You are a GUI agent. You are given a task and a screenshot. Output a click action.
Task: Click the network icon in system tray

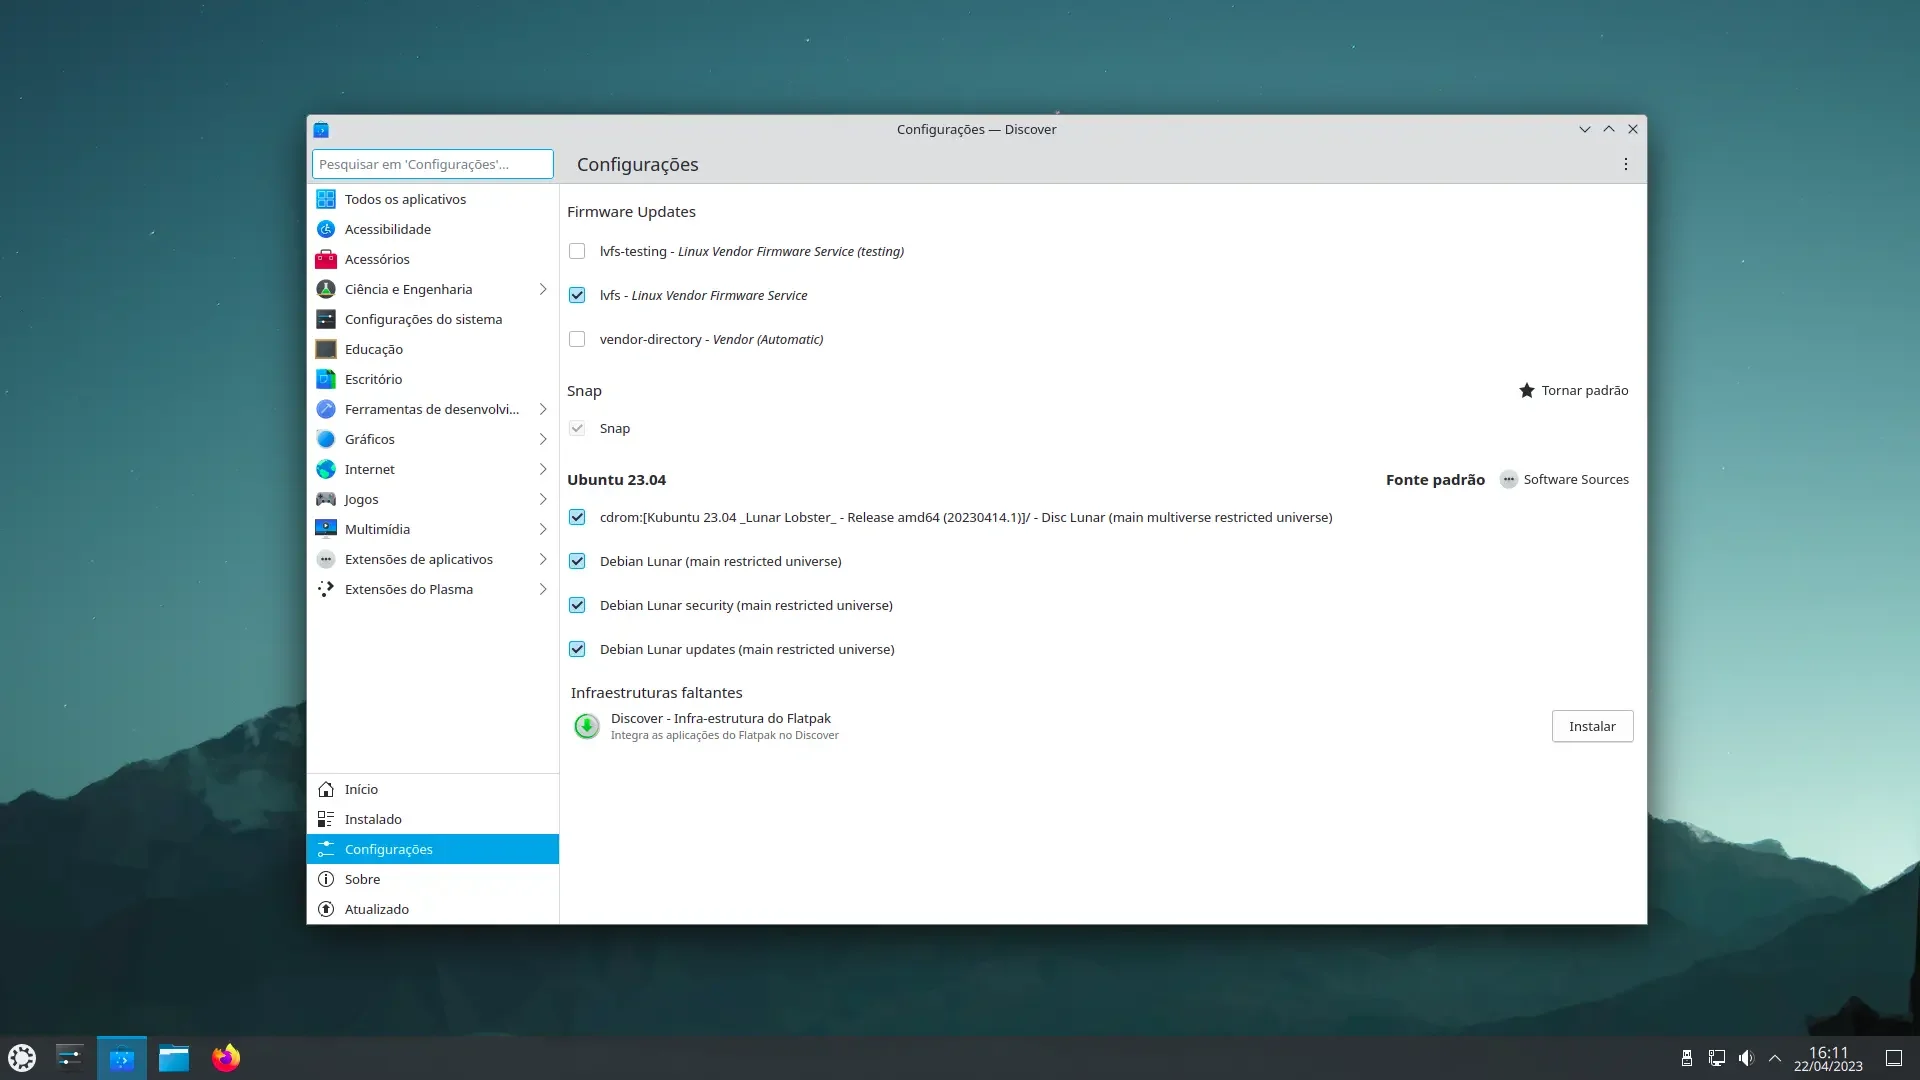1717,1058
